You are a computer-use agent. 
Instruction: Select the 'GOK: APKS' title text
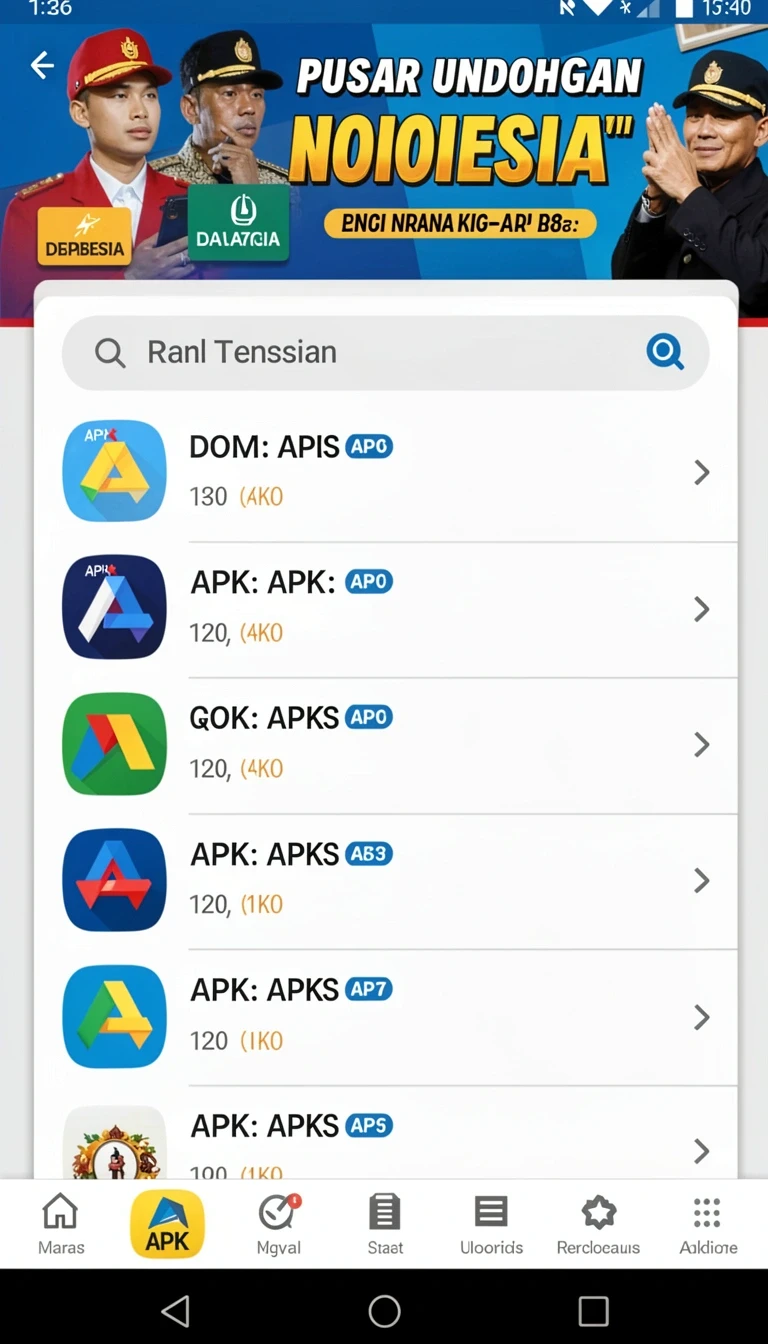coord(264,718)
